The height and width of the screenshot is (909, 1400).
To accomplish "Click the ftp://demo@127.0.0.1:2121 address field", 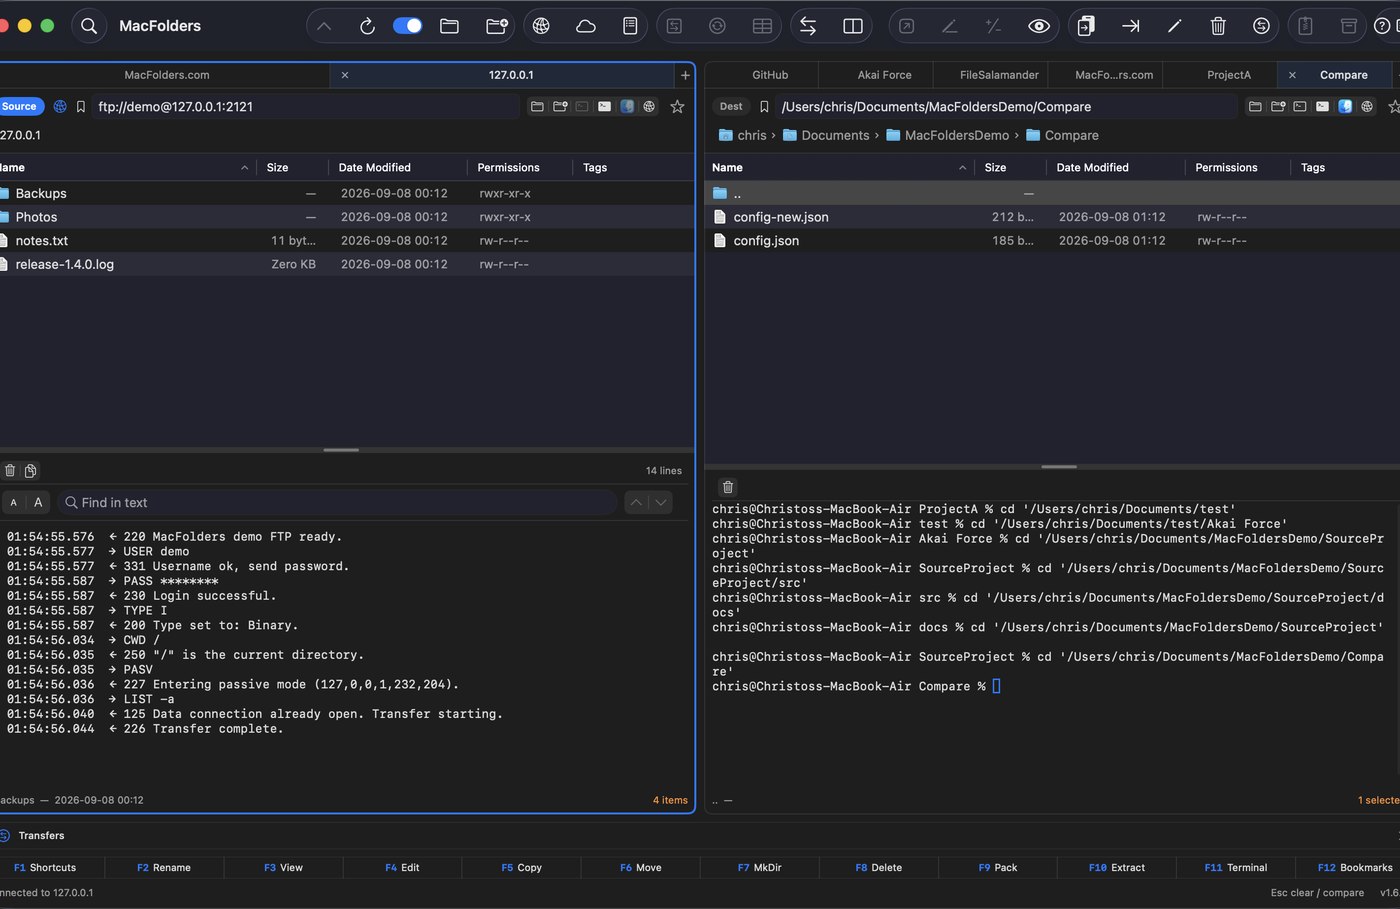I will coord(305,106).
